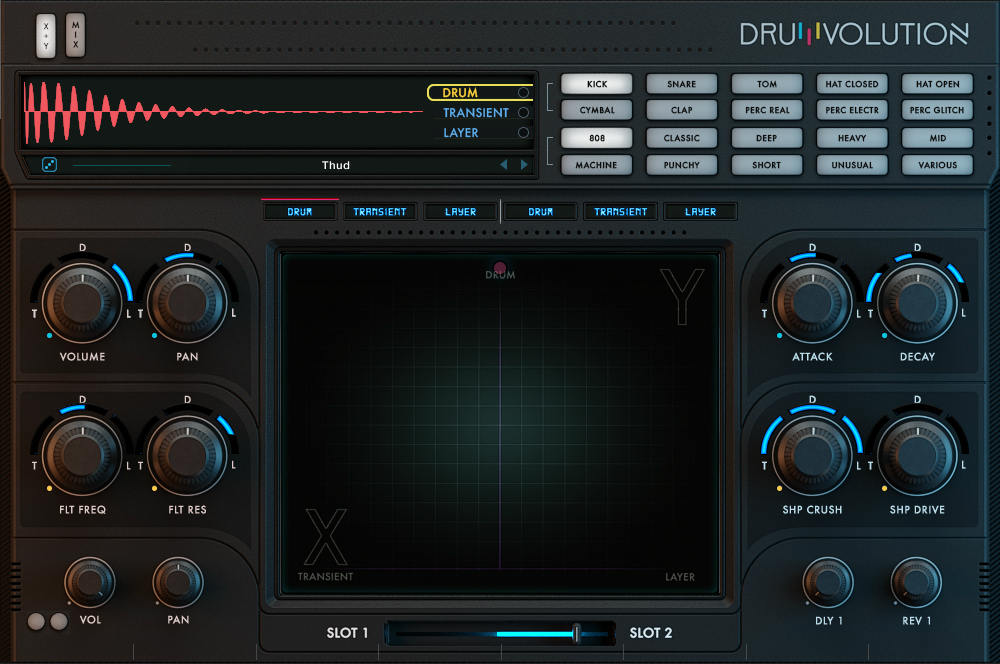This screenshot has height=664, width=1000.
Task: Switch to the first TRANSIENT tab
Action: [380, 211]
